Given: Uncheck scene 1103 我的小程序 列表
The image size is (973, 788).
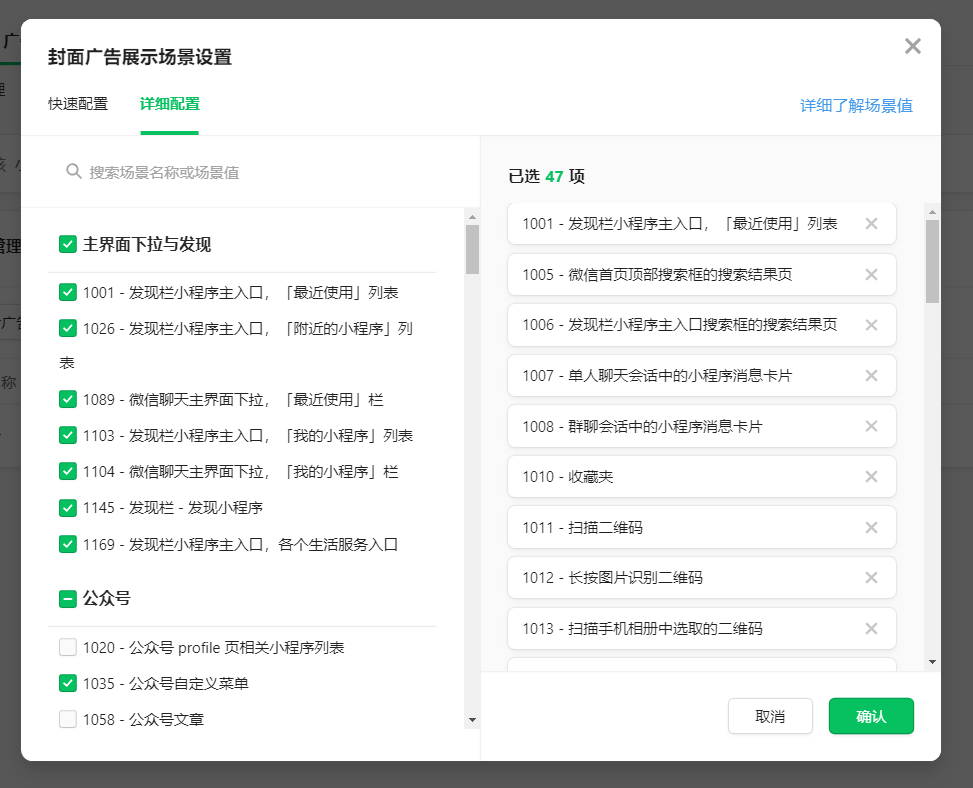Looking at the screenshot, I should [x=68, y=436].
